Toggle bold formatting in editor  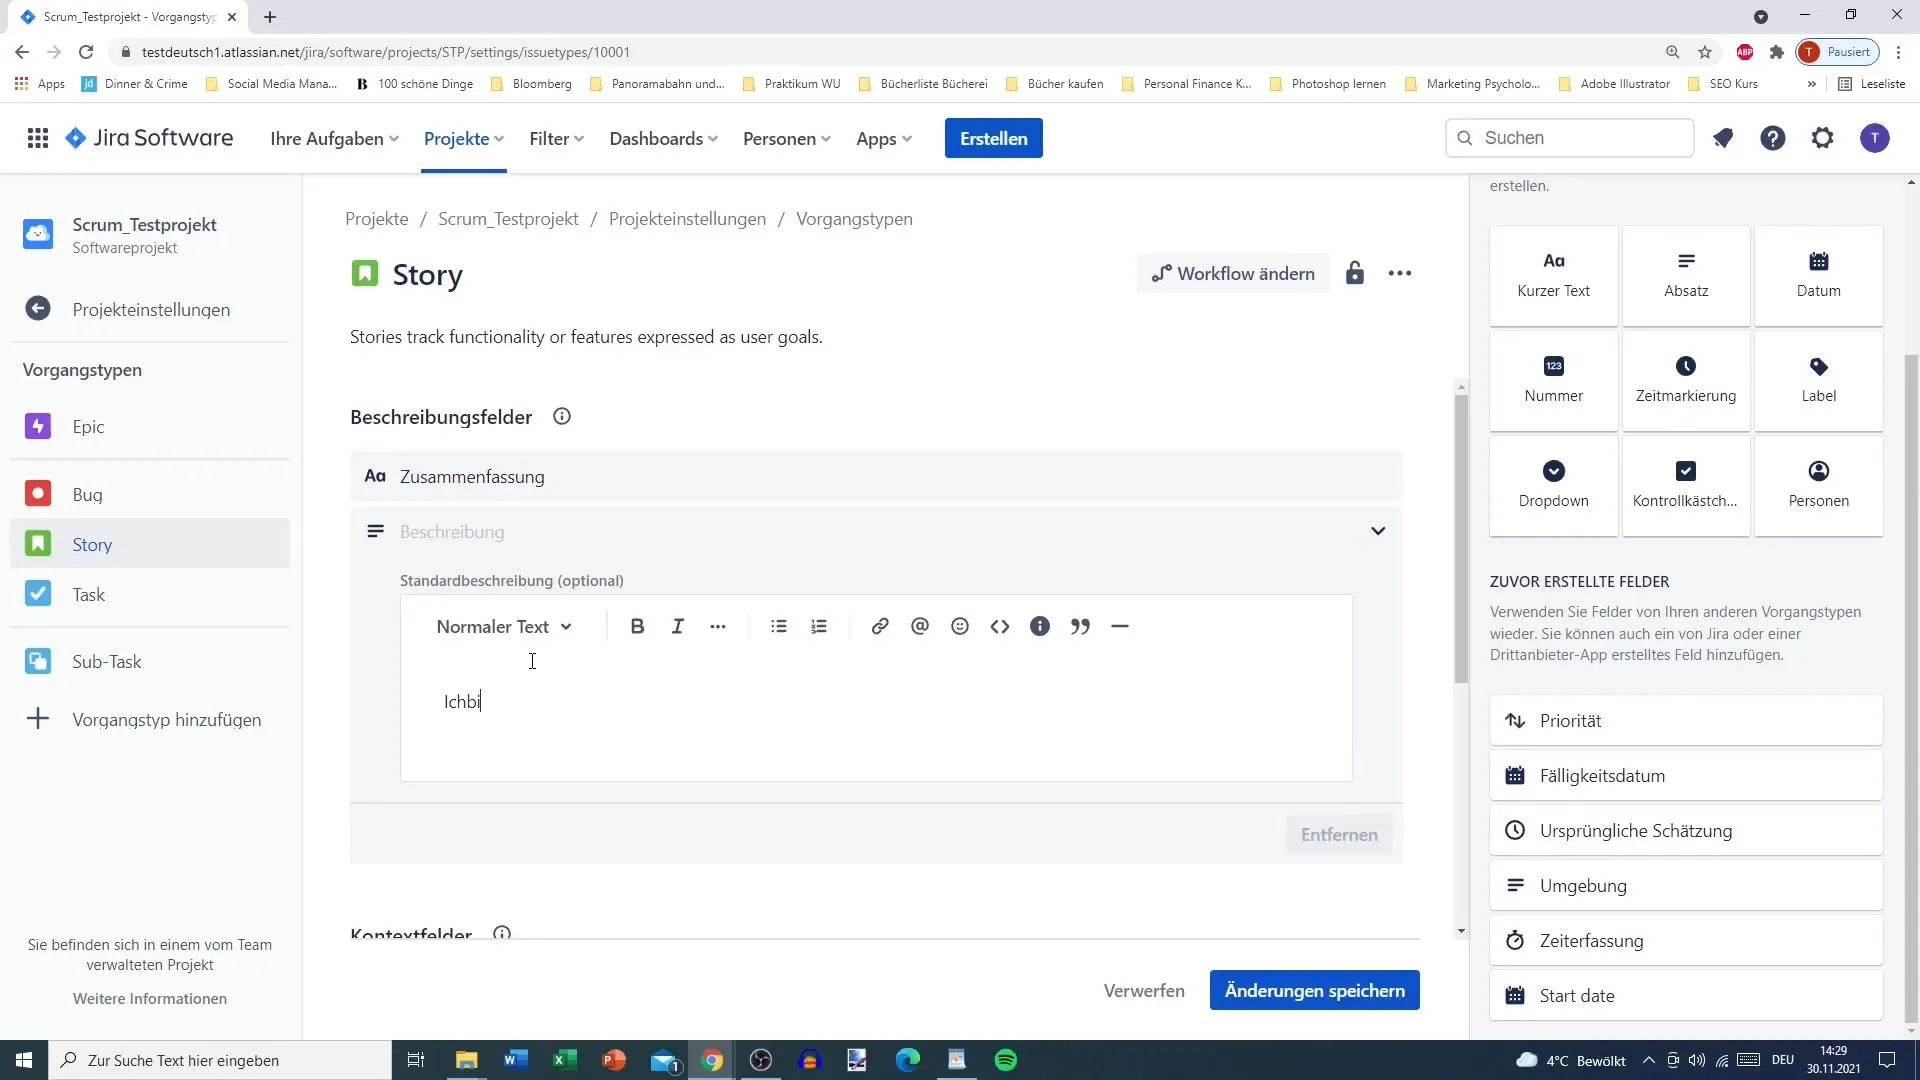pyautogui.click(x=637, y=627)
